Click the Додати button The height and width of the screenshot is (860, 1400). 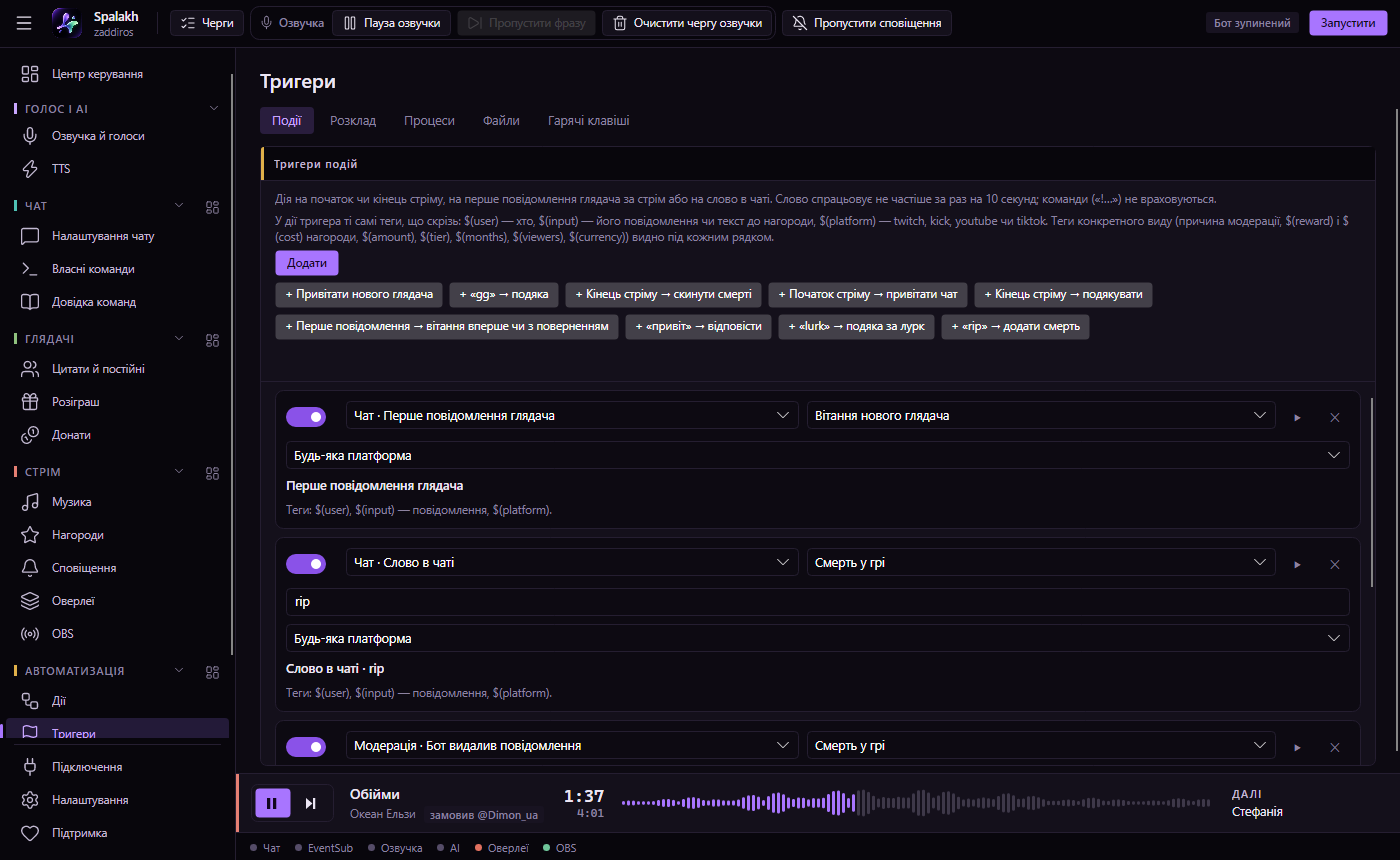(x=307, y=263)
